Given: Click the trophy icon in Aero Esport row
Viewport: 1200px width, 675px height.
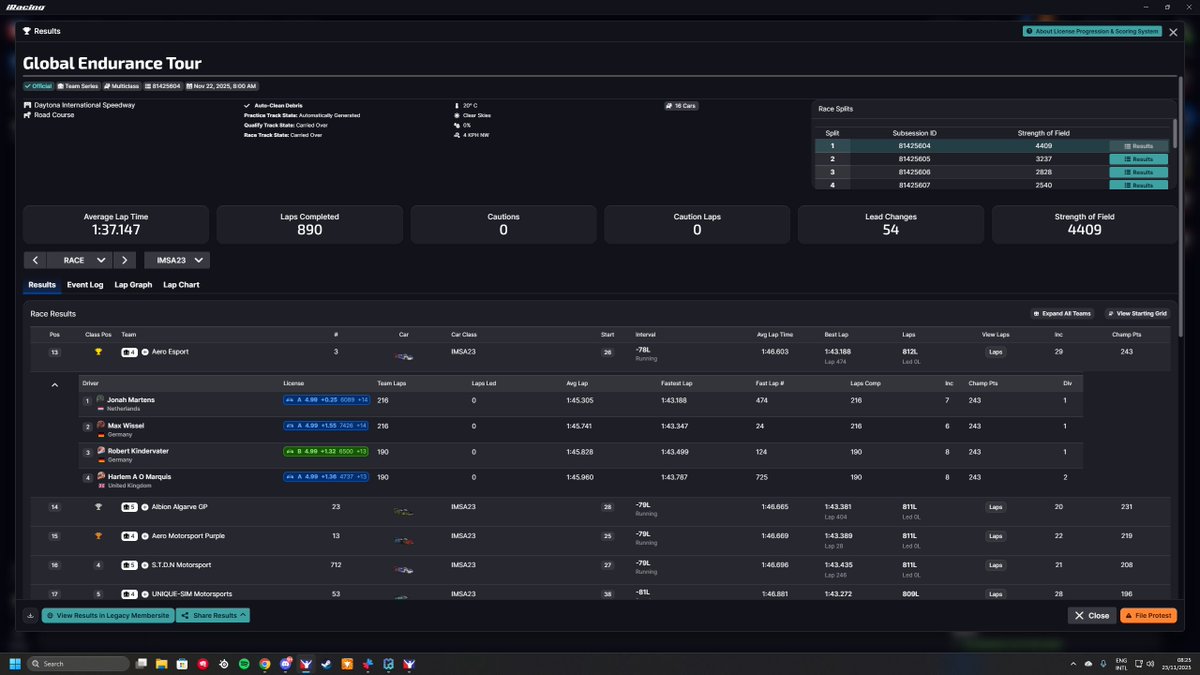Looking at the screenshot, I should click(98, 352).
